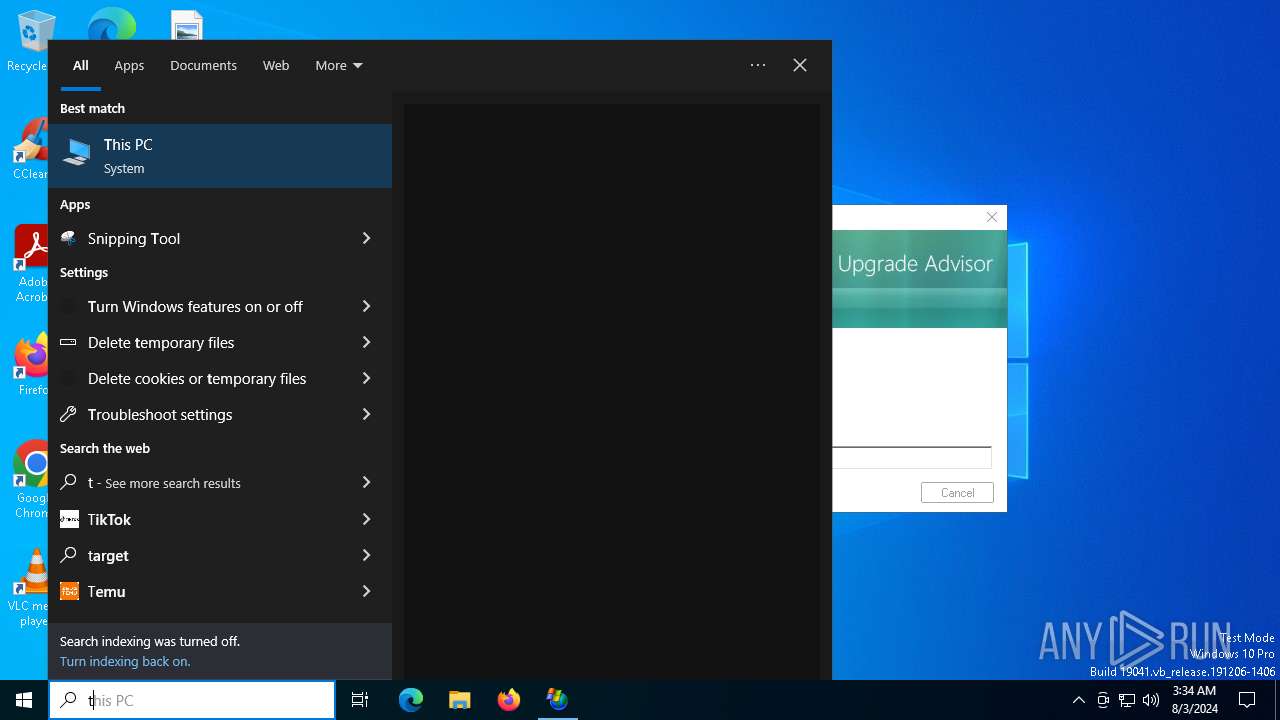1280x720 pixels.
Task: Open the More filter dropdown
Action: click(338, 65)
